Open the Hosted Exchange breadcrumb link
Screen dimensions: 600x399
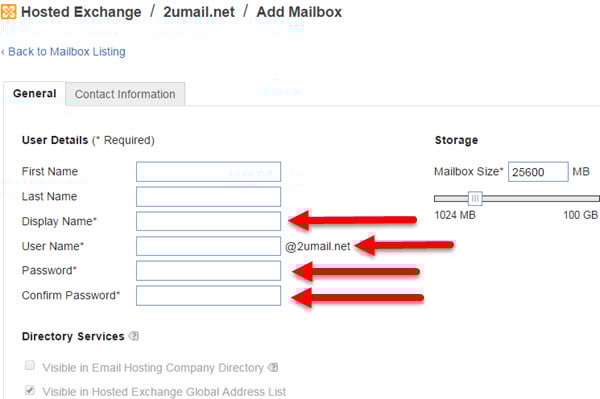[x=81, y=12]
